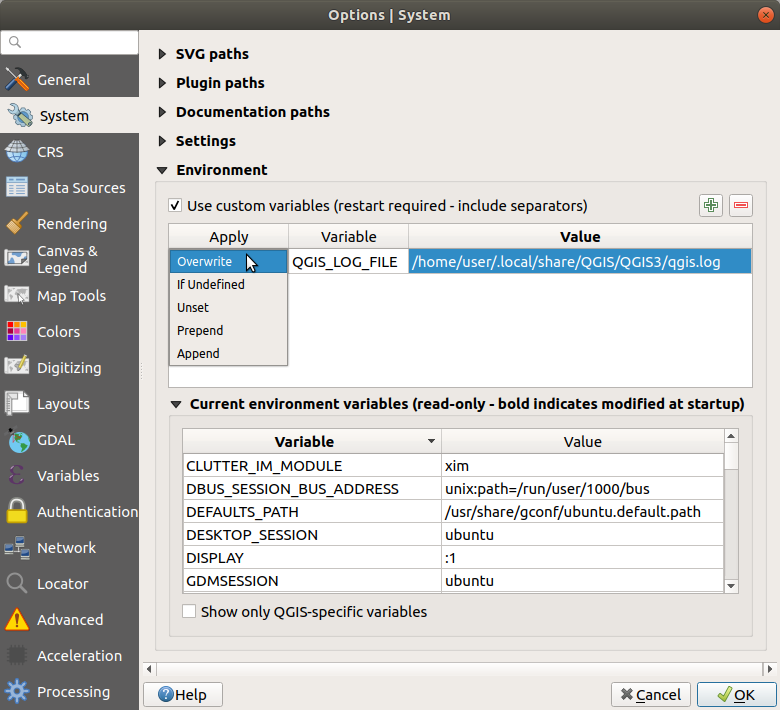This screenshot has height=710, width=780.
Task: Choose Prepend from the Apply dropdown list
Action: pos(200,330)
